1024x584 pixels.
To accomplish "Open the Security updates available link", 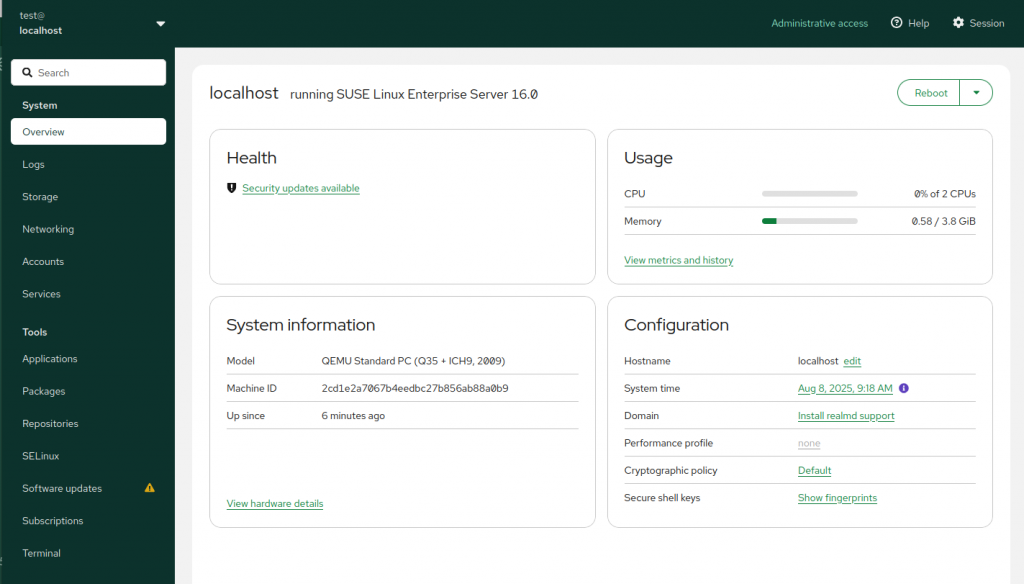I will (x=300, y=188).
